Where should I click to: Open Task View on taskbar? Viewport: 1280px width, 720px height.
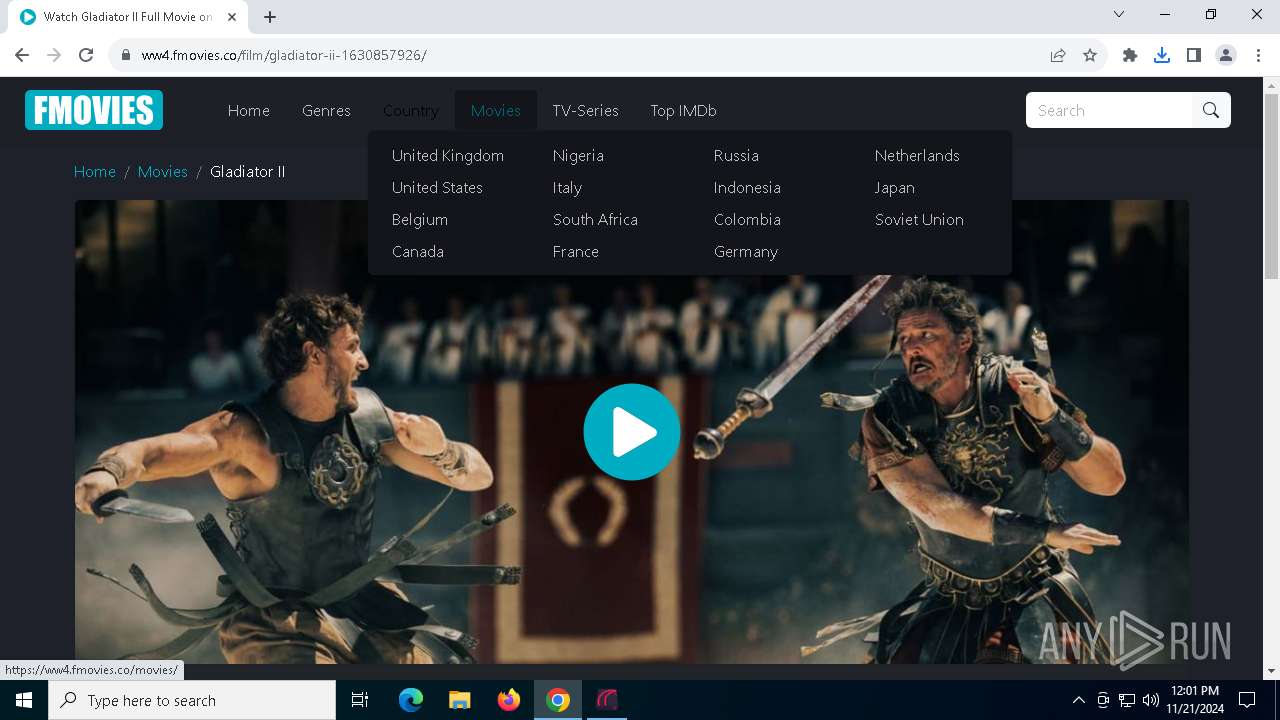360,700
